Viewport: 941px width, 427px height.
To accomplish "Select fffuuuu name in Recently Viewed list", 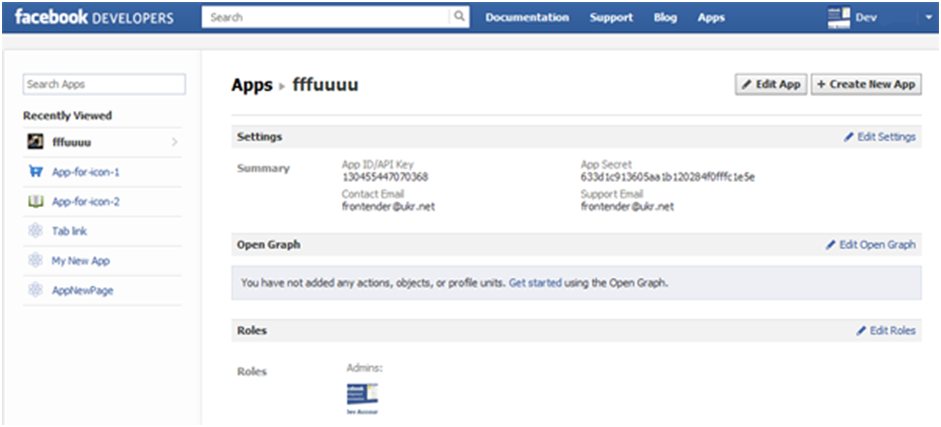I will tap(72, 143).
